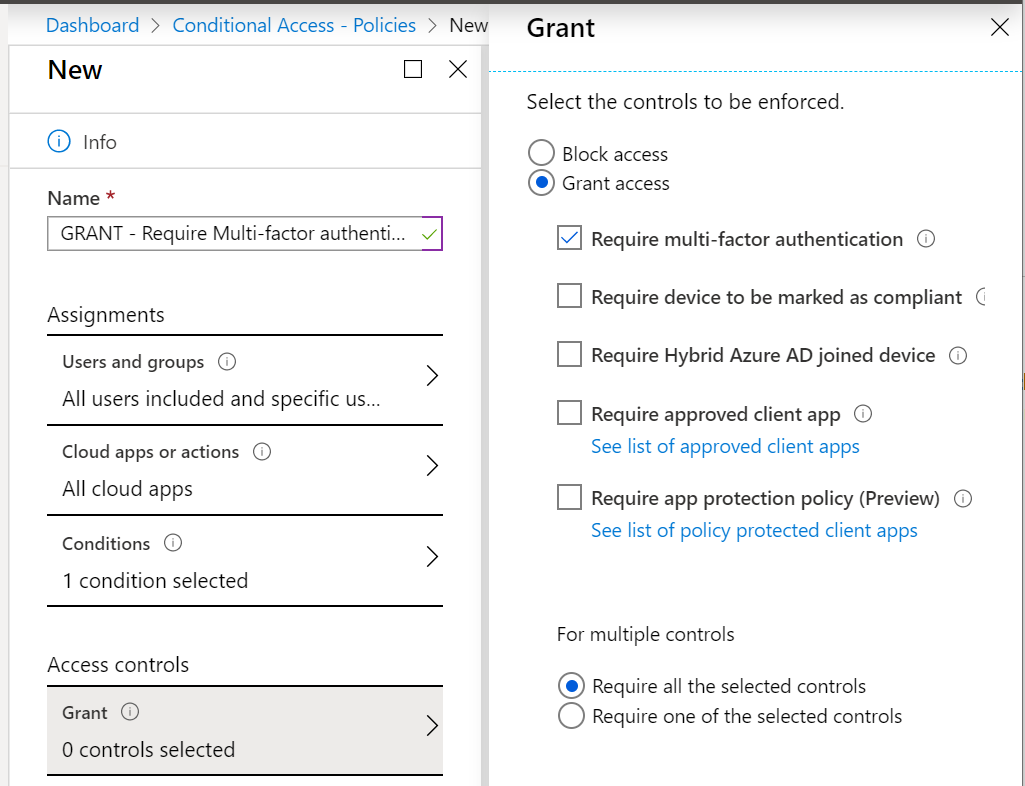The height and width of the screenshot is (786, 1025).
Task: Expand the Users and groups chevron
Action: pyautogui.click(x=432, y=375)
